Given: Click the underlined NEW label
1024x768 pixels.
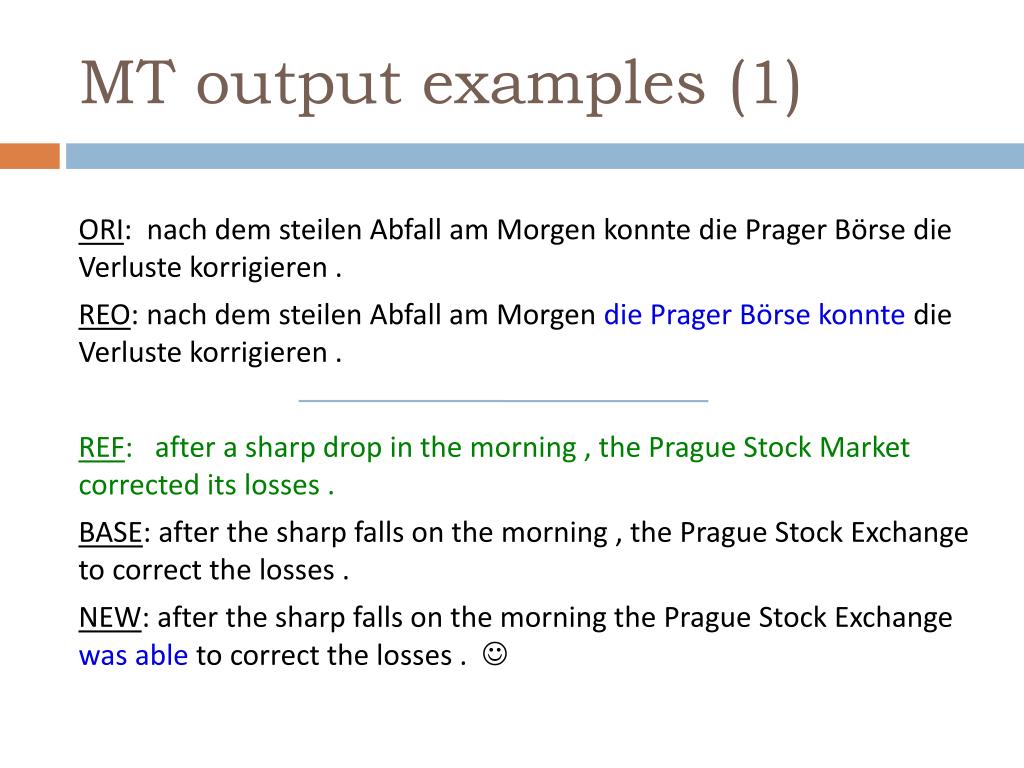Looking at the screenshot, I should pos(110,618).
